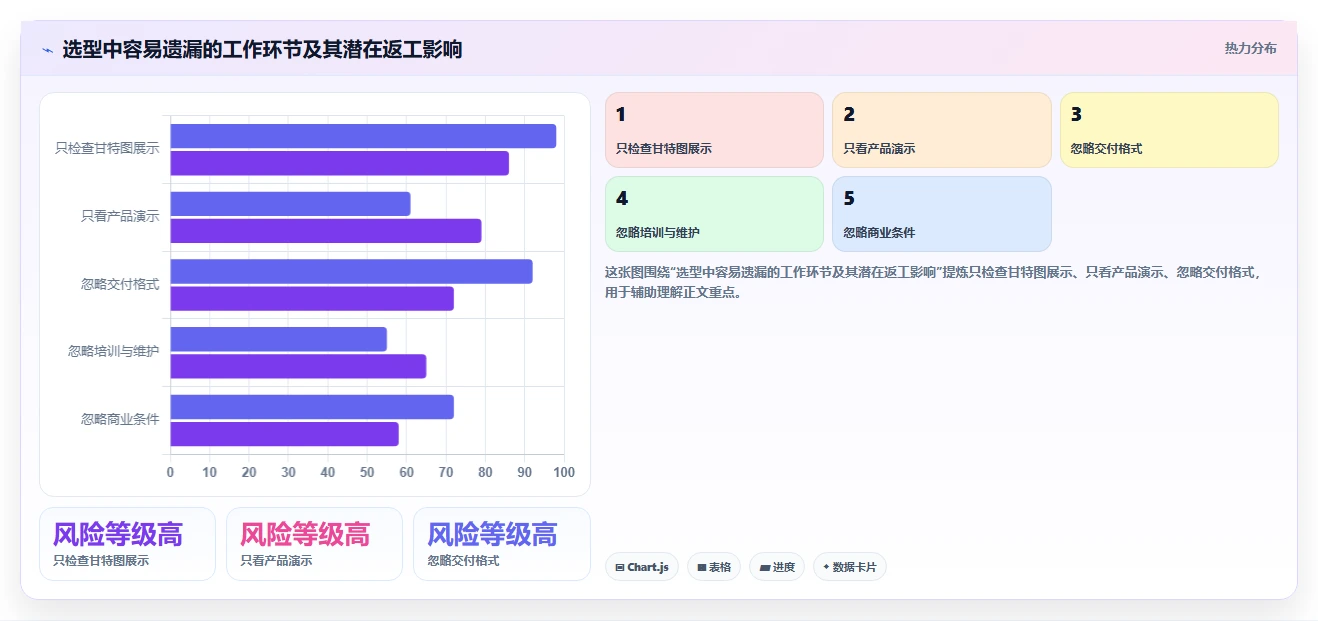
Task: Click the lower purple bar of 忽略商业条件
Action: 285,434
